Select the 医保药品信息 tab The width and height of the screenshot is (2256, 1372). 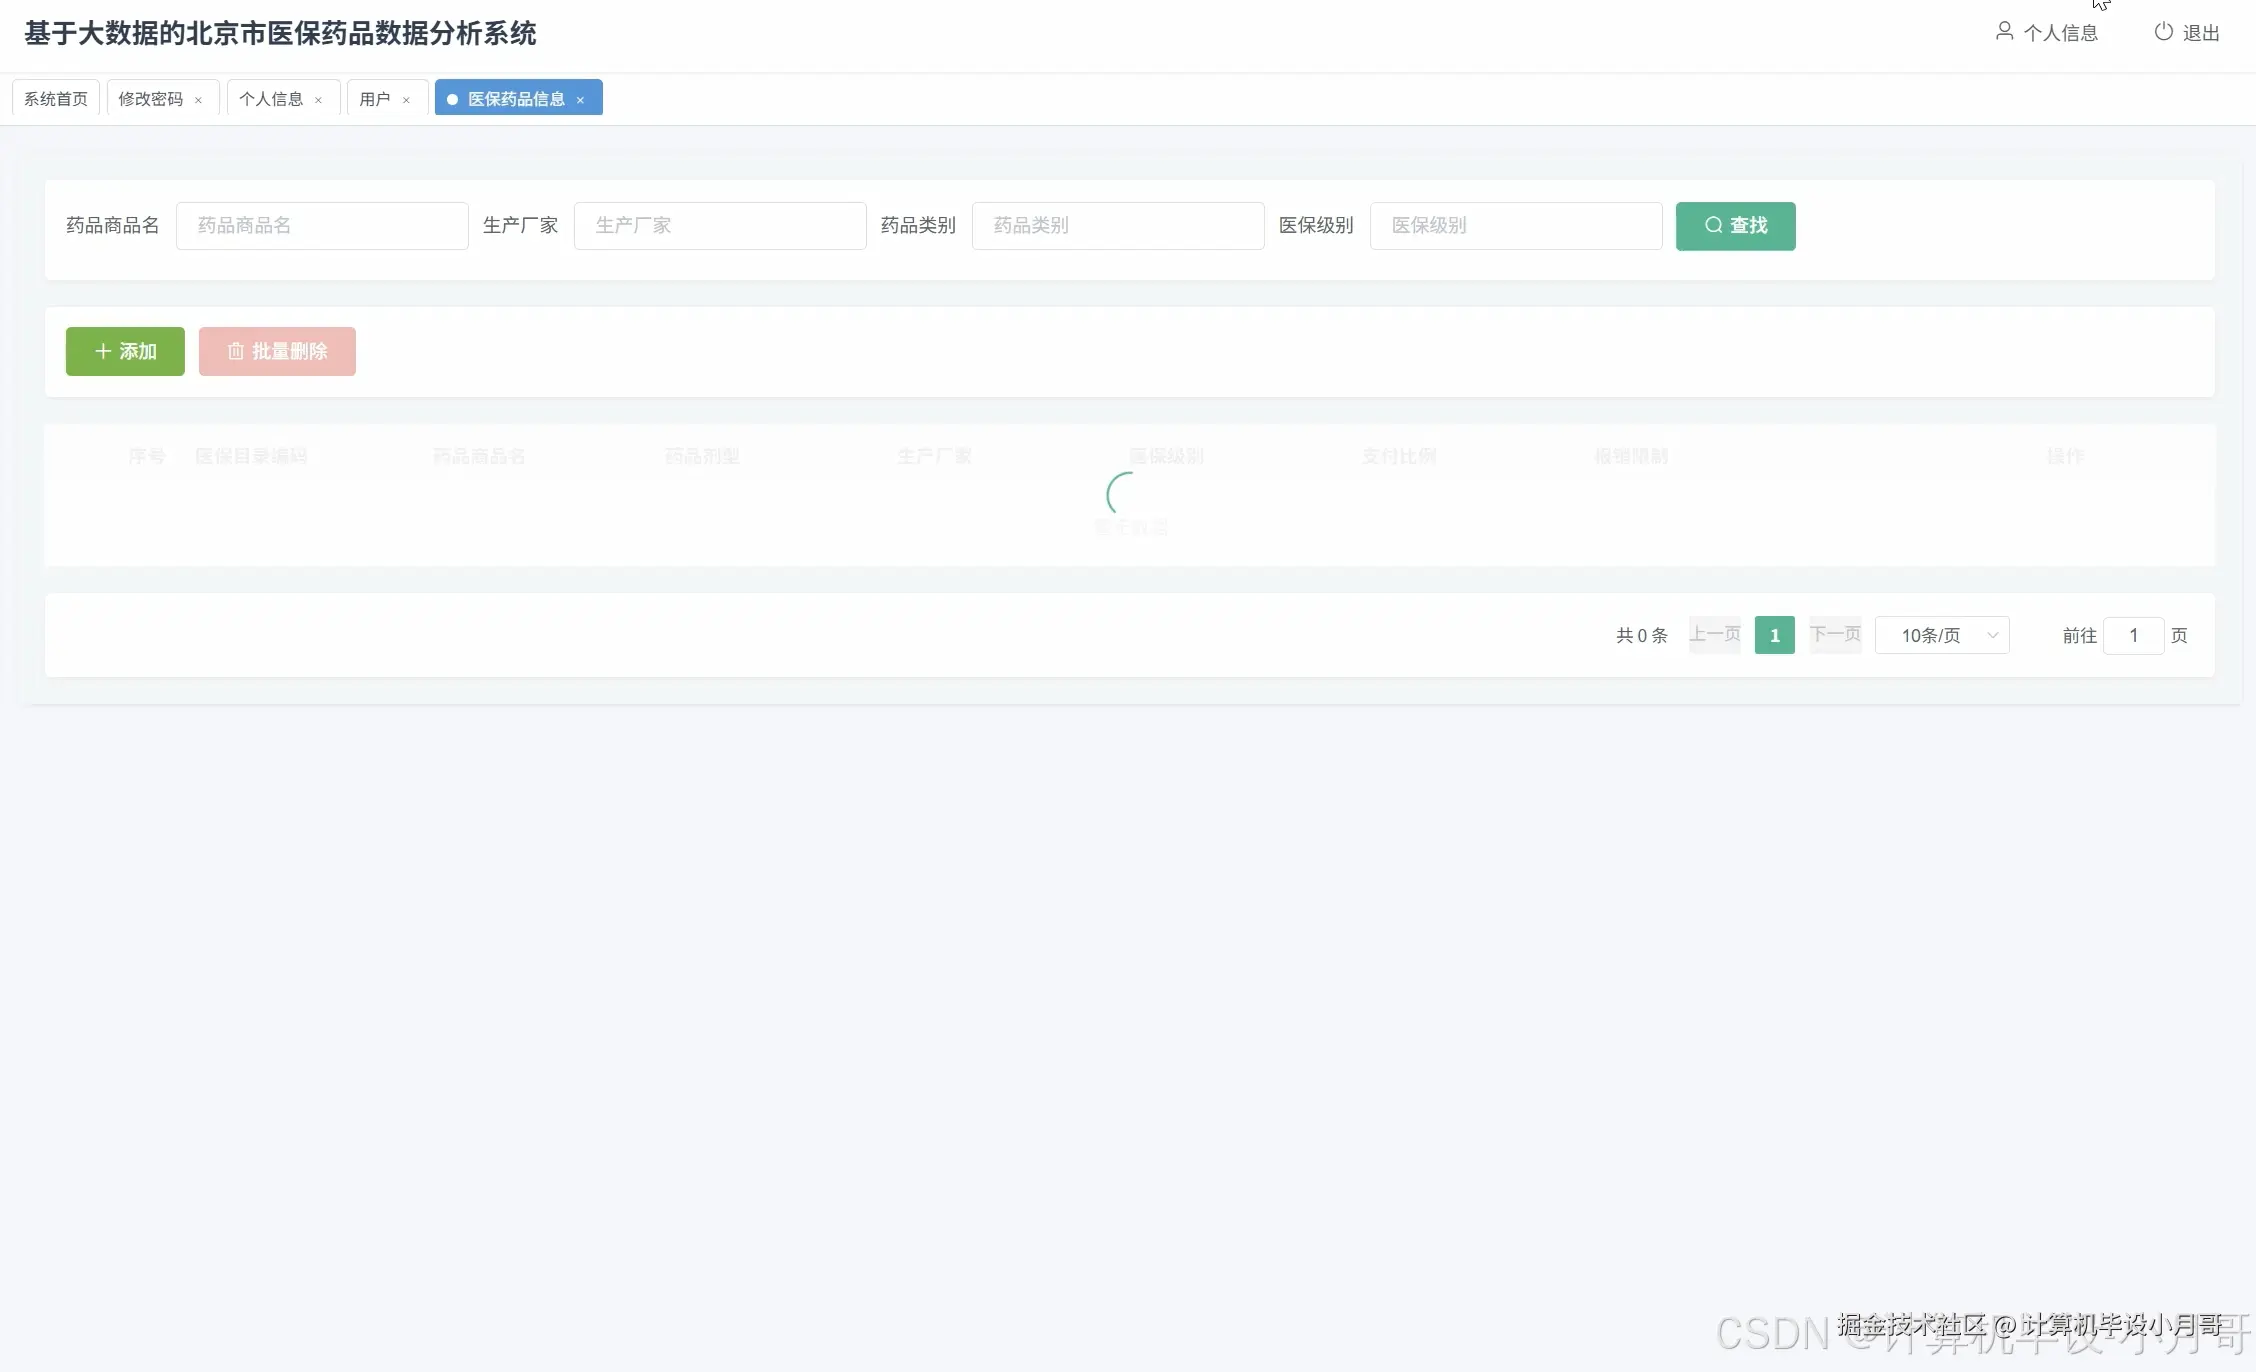click(516, 97)
